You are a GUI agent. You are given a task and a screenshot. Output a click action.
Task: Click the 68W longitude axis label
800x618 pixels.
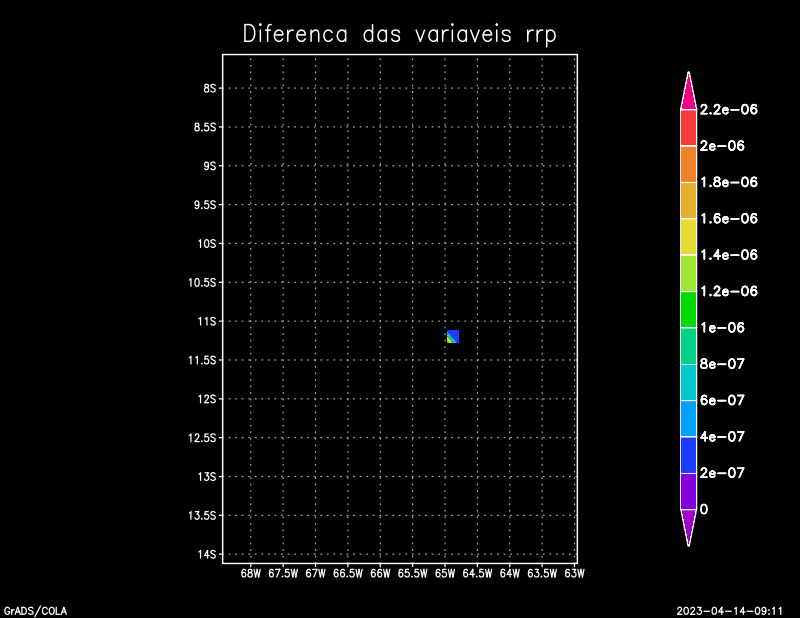point(251,574)
